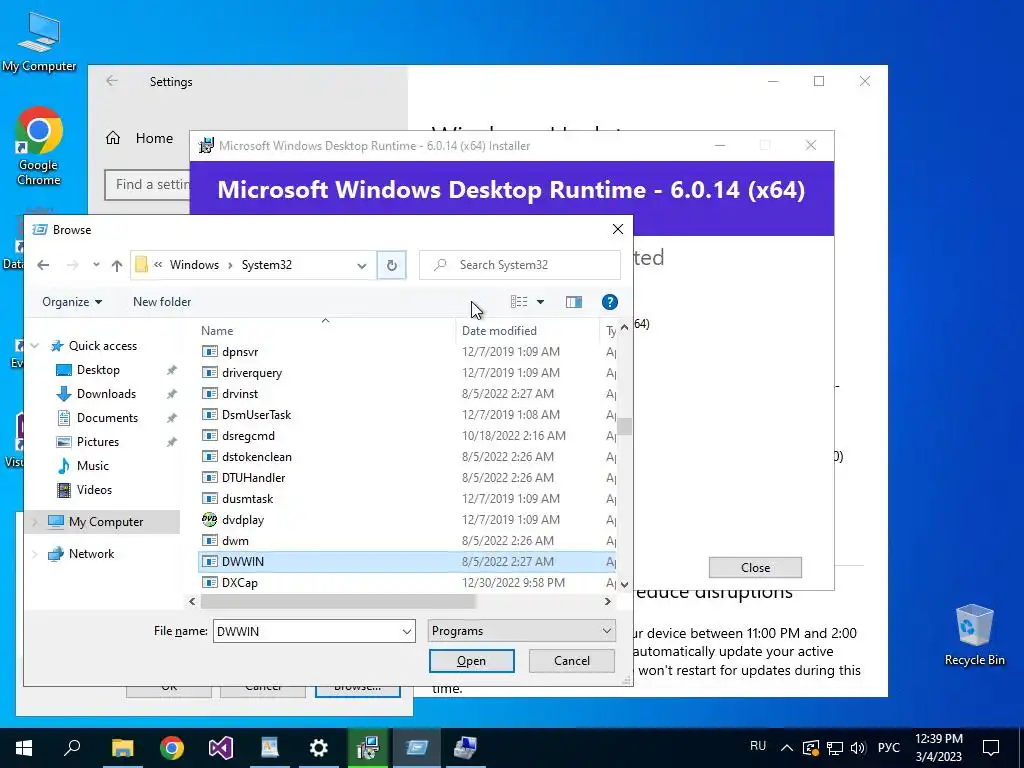This screenshot has width=1024, height=768.
Task: Open the Programs file type dropdown
Action: click(x=521, y=631)
